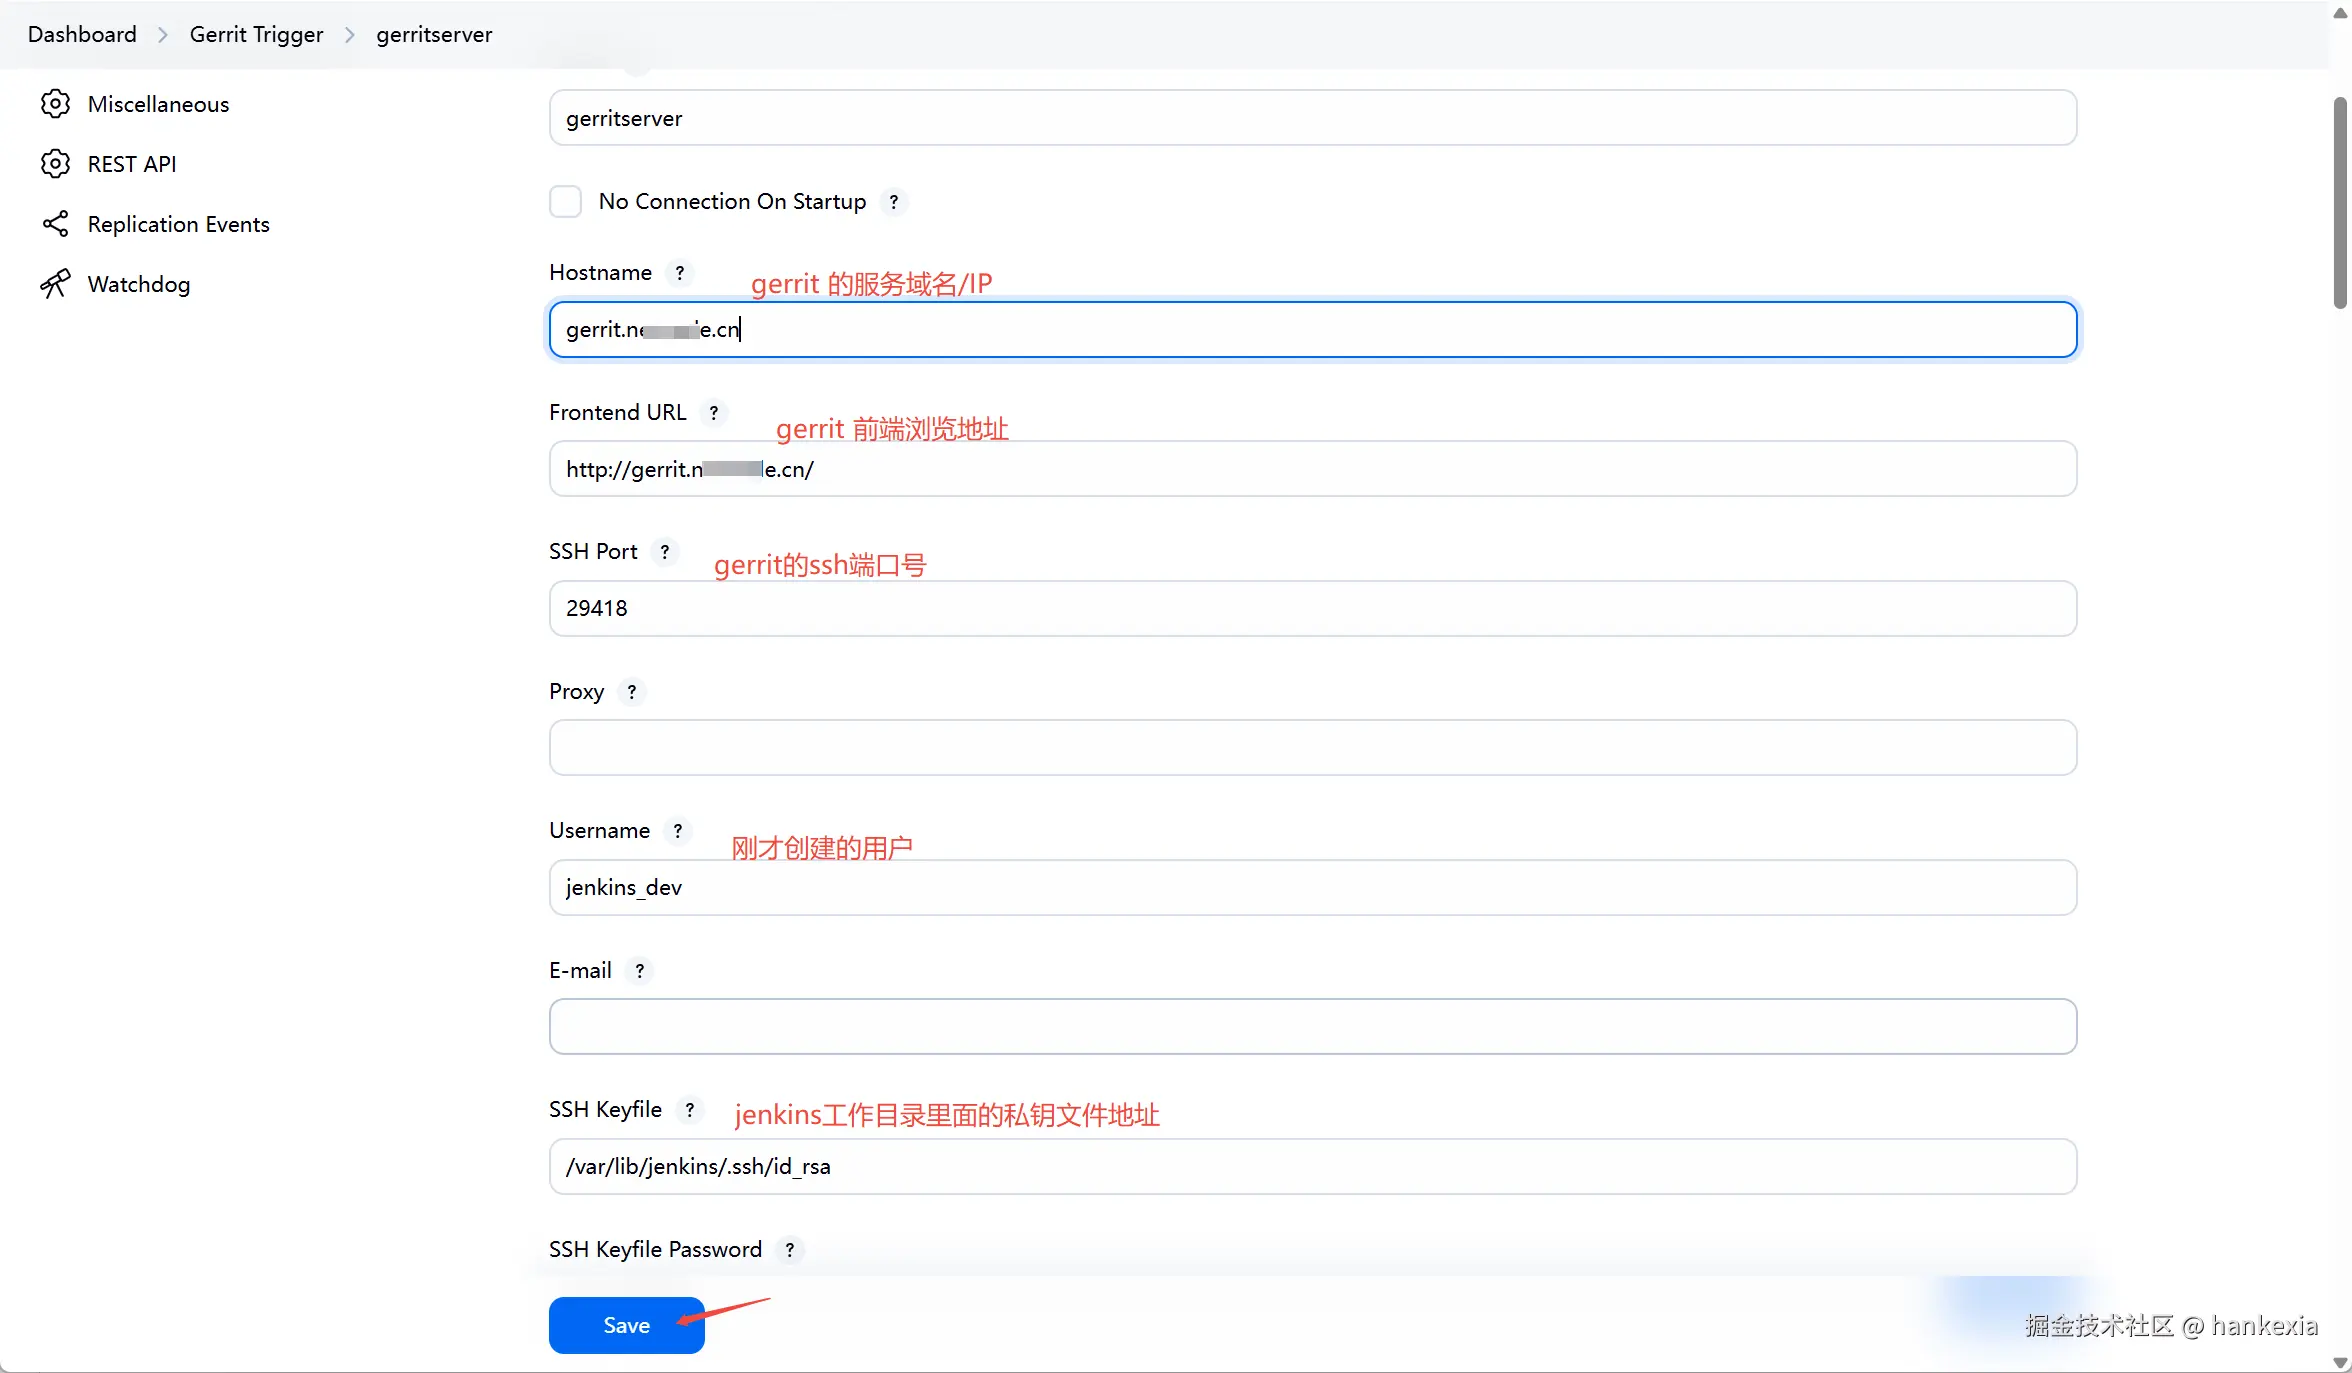Expand breadcrumb chevron after Gerrit Trigger
The image size is (2352, 1373).
click(350, 35)
